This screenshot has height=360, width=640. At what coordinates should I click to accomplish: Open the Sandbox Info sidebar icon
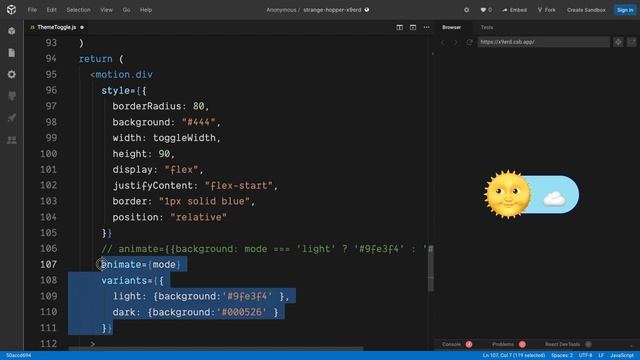(x=11, y=31)
